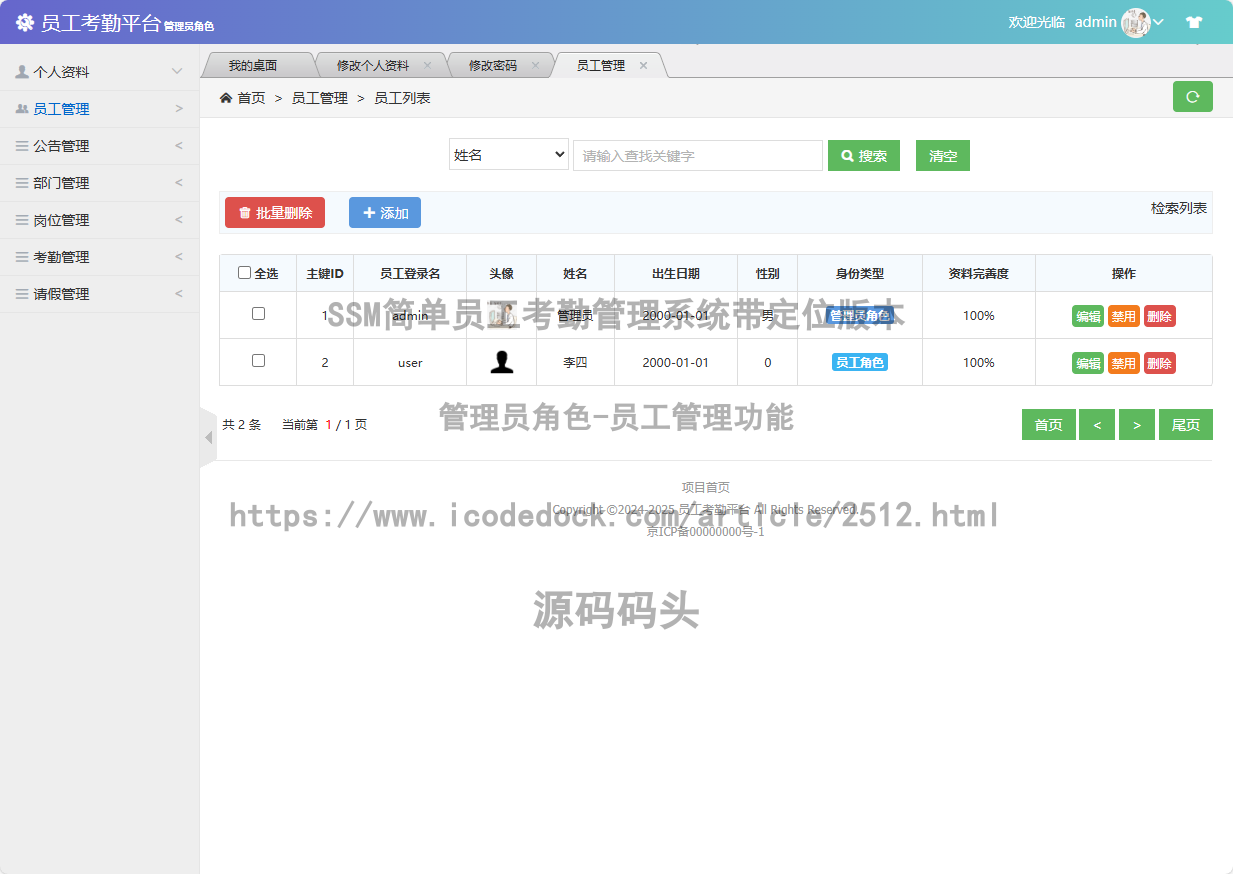Click 删除 for the user row
Viewport: 1233px width, 874px height.
[x=1160, y=363]
